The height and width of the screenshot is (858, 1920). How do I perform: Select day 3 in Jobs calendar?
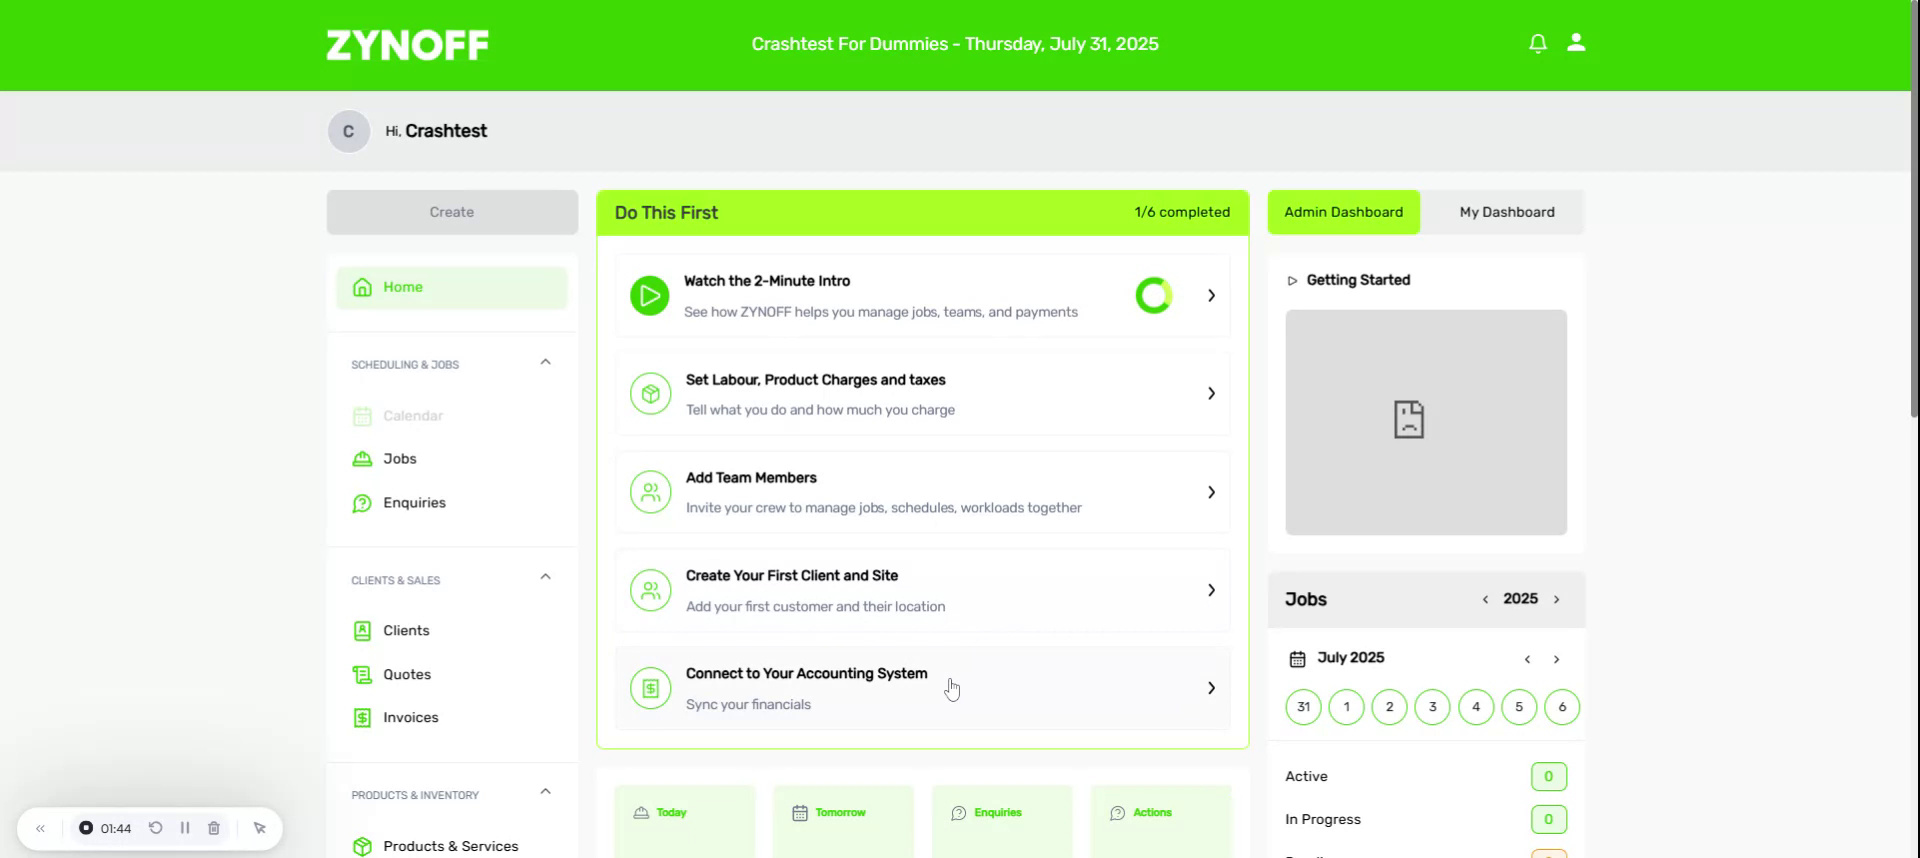pos(1432,707)
